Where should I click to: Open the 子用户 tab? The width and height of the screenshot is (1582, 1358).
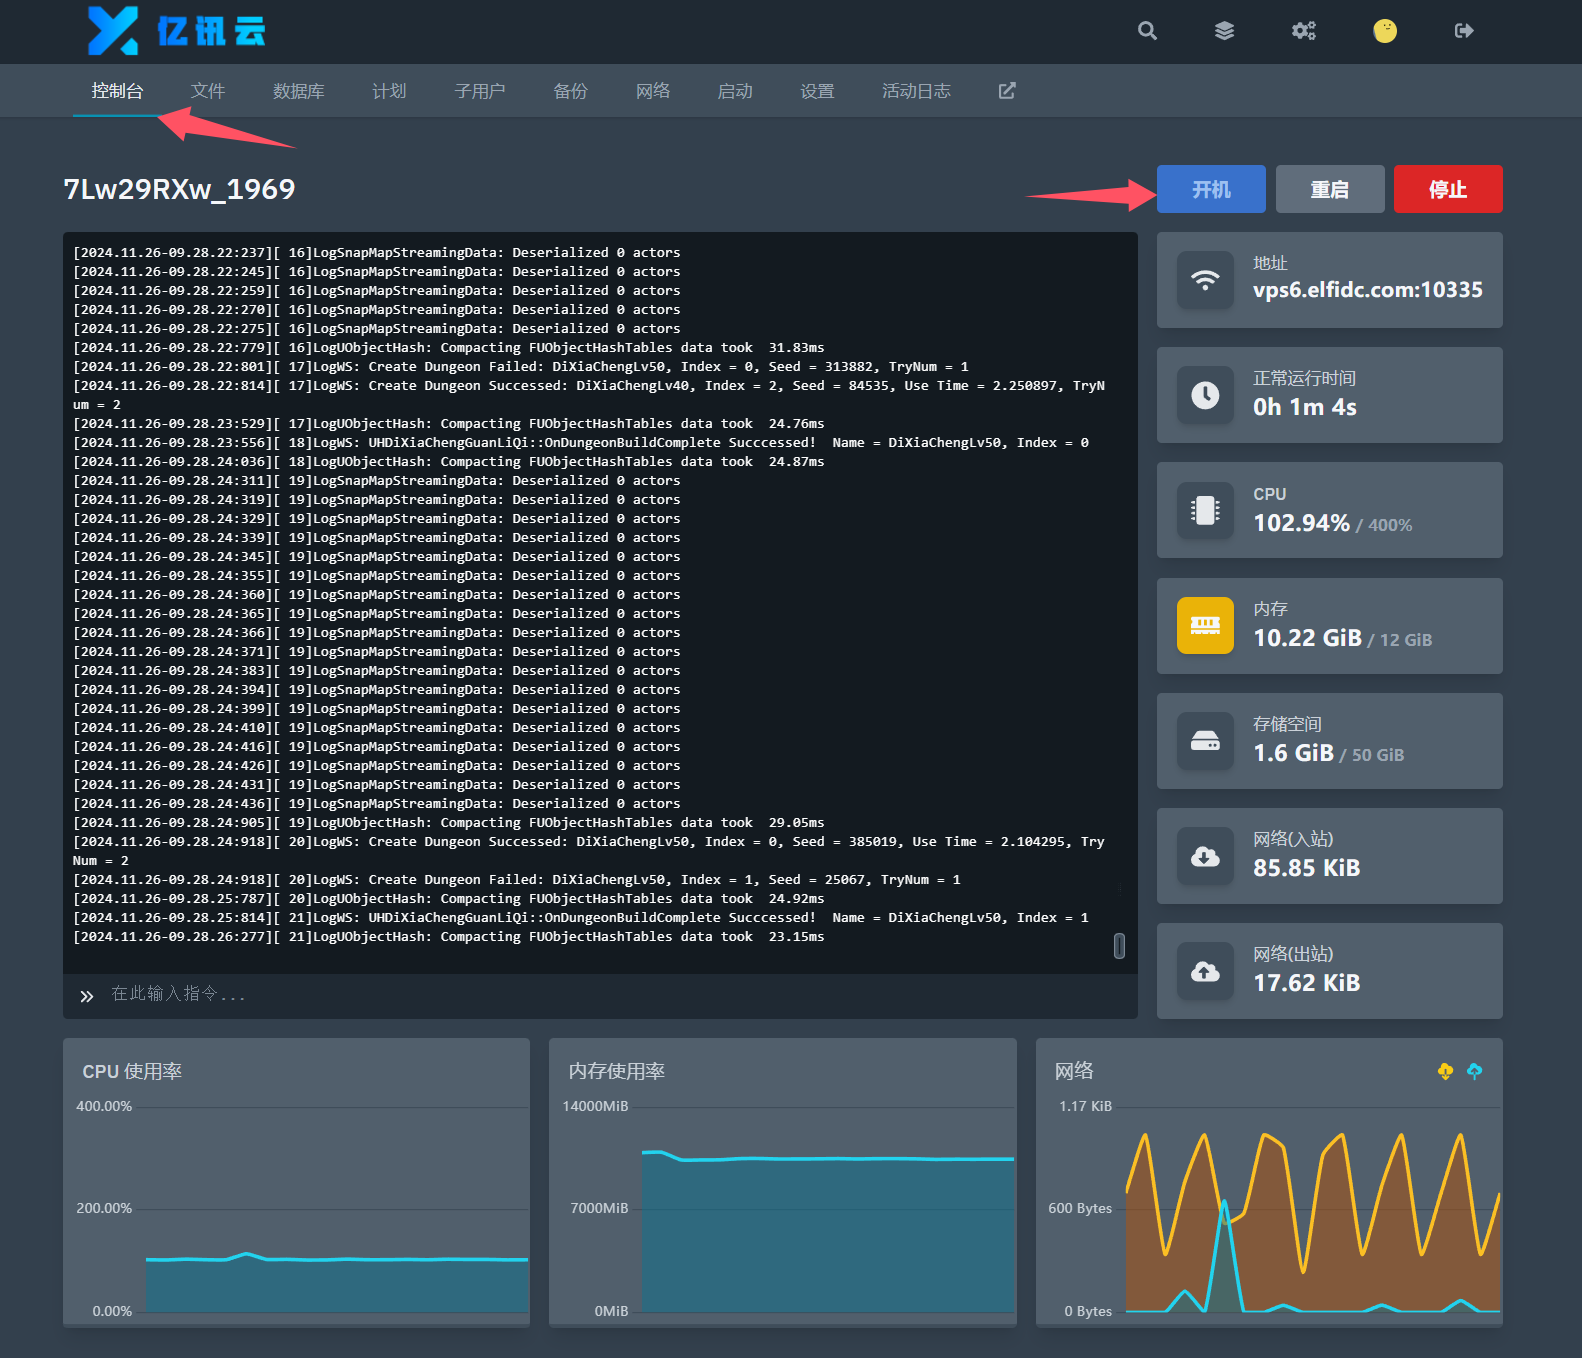(480, 91)
